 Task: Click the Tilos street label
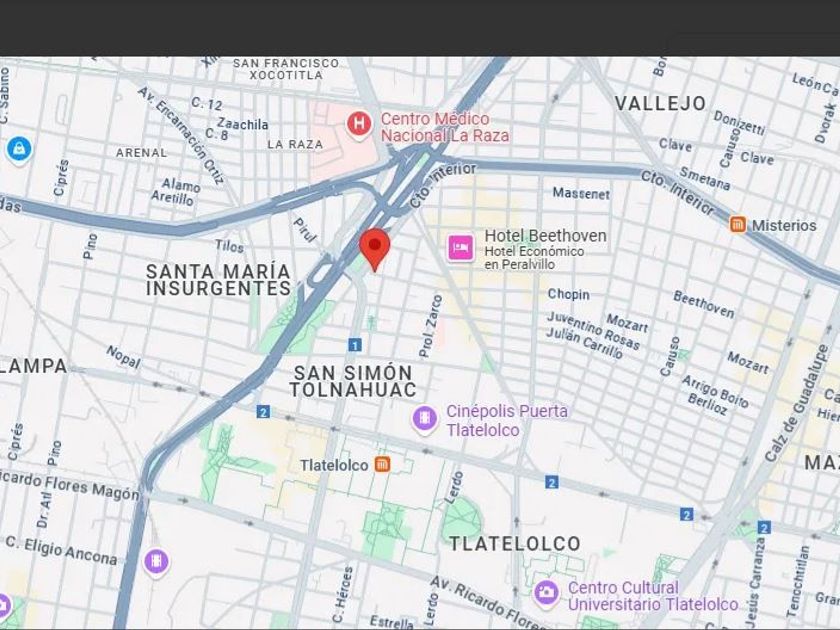229,246
